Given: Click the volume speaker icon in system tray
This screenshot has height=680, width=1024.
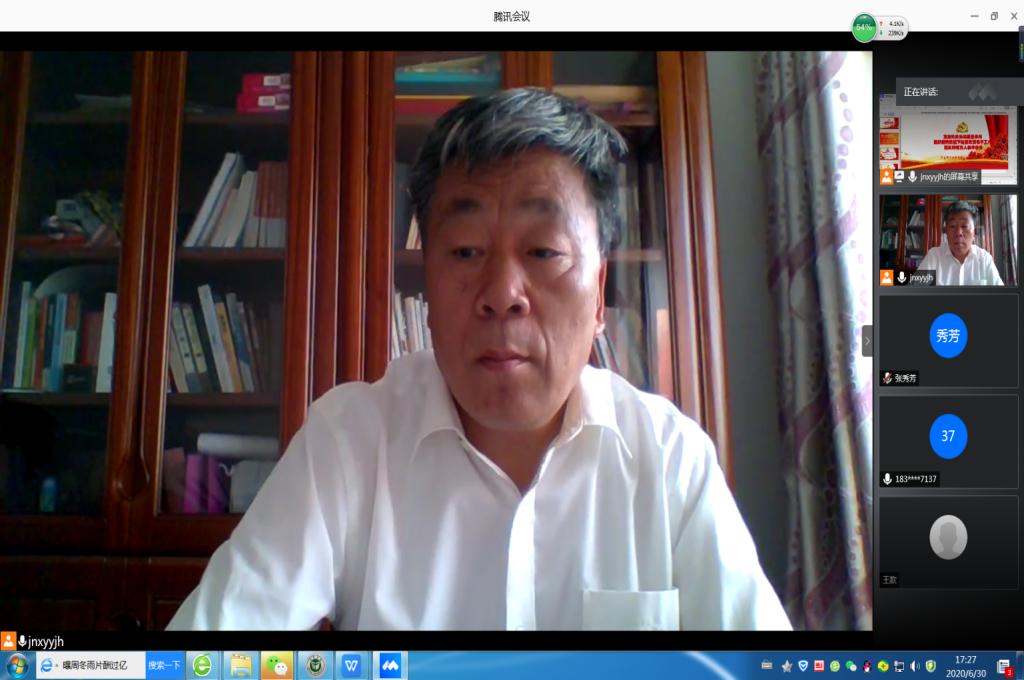Looking at the screenshot, I should coord(914,666).
